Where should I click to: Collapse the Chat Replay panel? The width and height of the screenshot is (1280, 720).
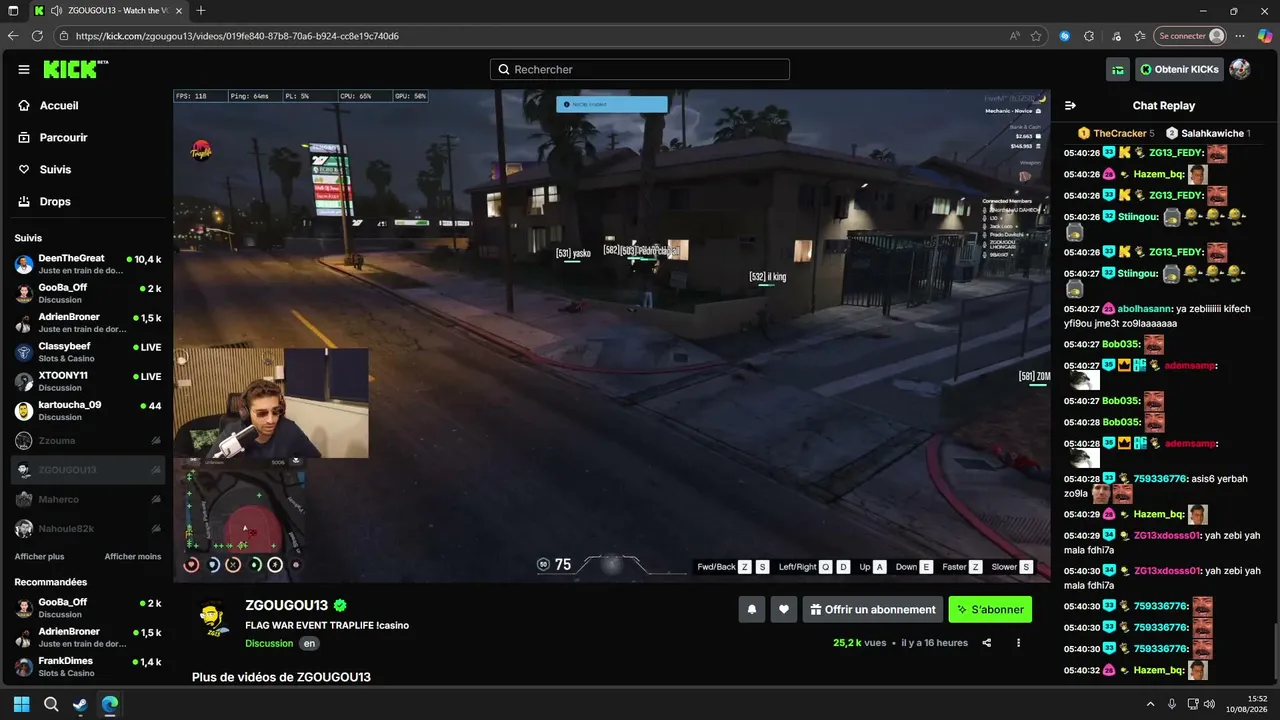click(1070, 105)
